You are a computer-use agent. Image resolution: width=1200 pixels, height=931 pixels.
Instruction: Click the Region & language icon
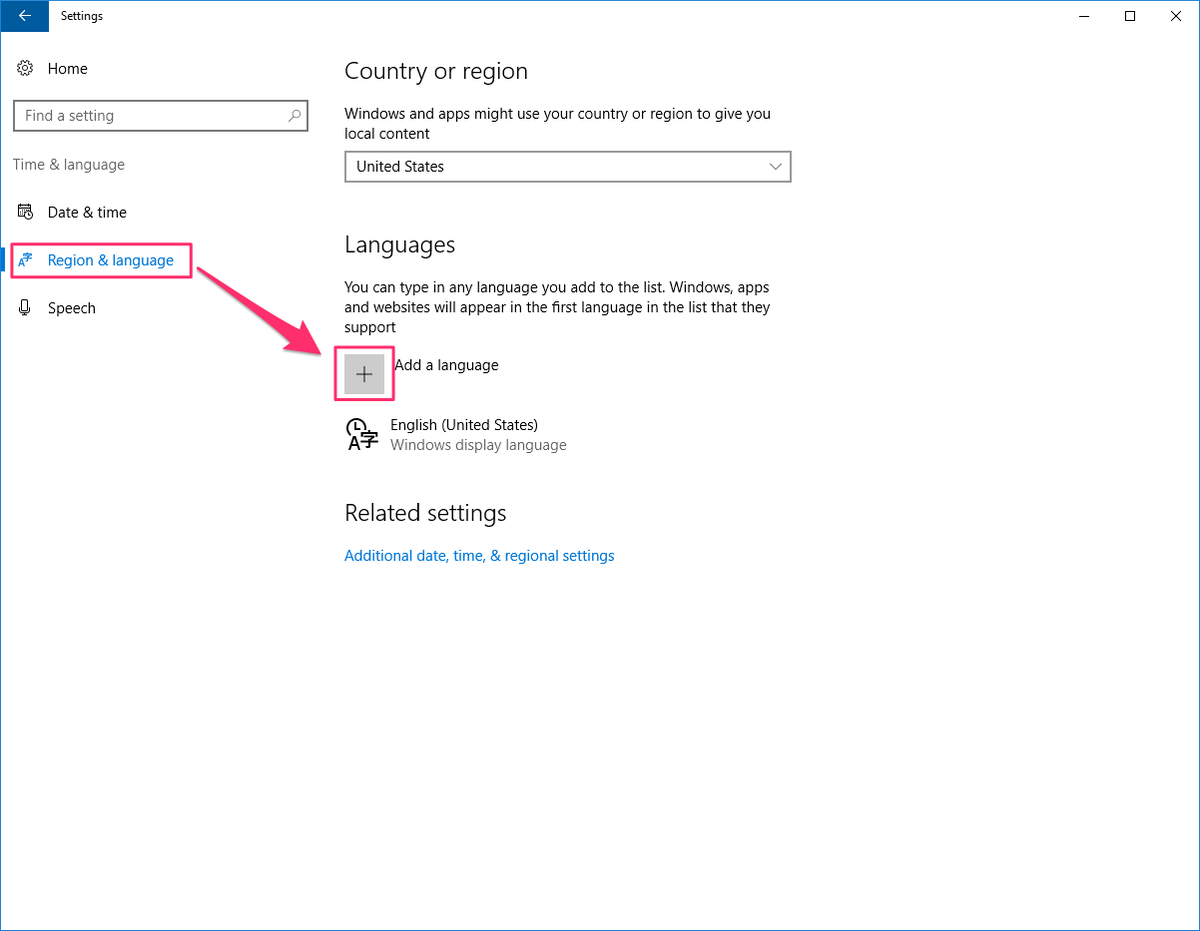(x=25, y=260)
